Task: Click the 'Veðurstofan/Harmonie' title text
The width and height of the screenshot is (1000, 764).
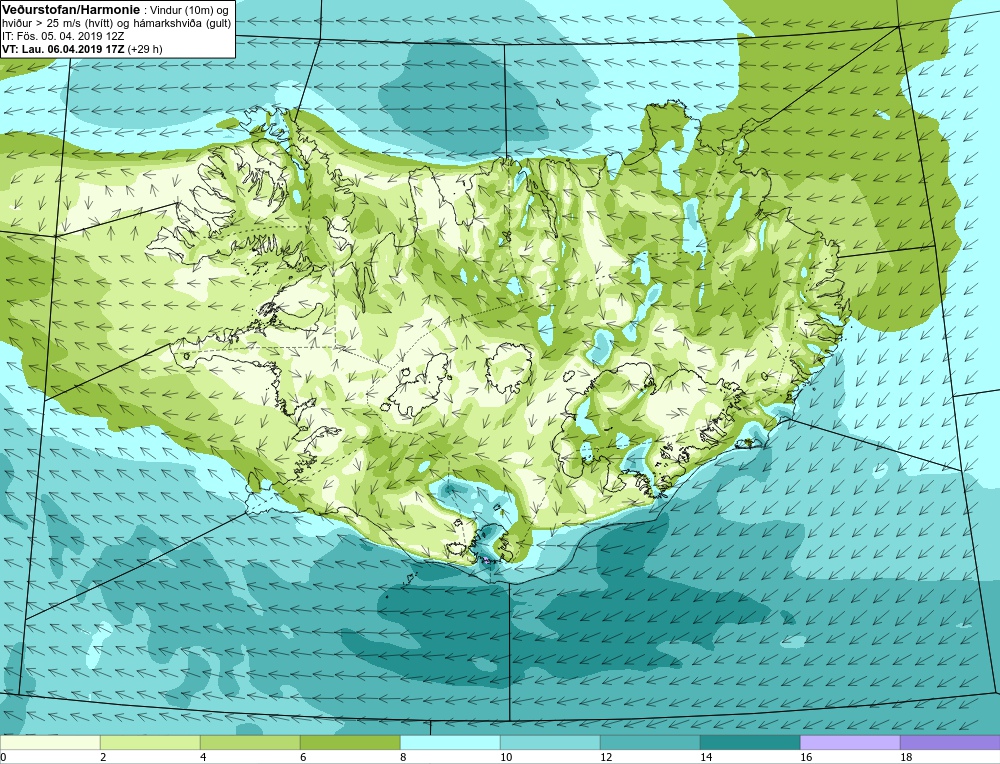Action: point(70,10)
